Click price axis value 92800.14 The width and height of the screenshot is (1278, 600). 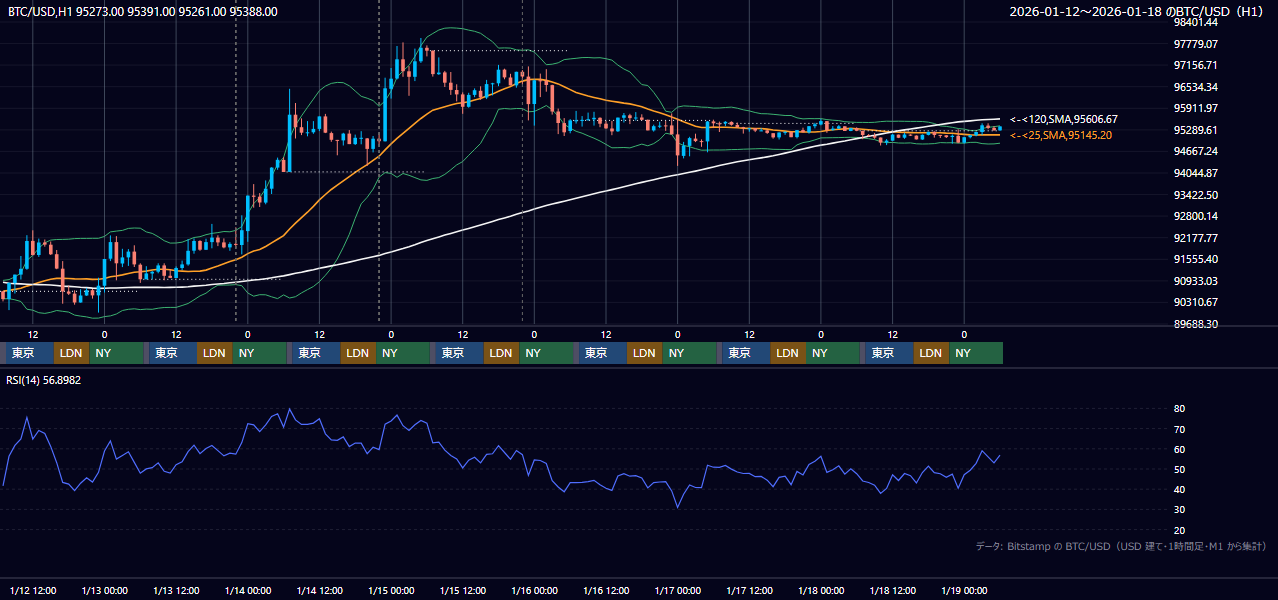coord(1195,216)
